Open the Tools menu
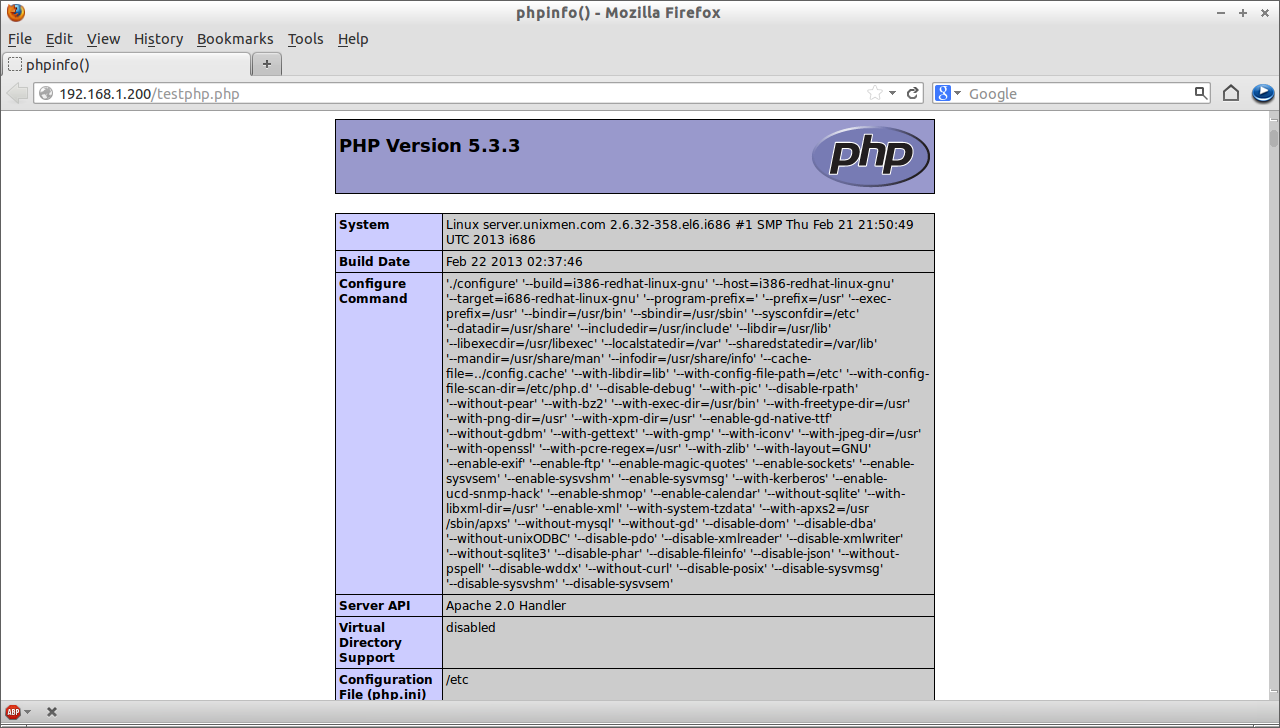This screenshot has width=1280, height=728. tap(305, 39)
